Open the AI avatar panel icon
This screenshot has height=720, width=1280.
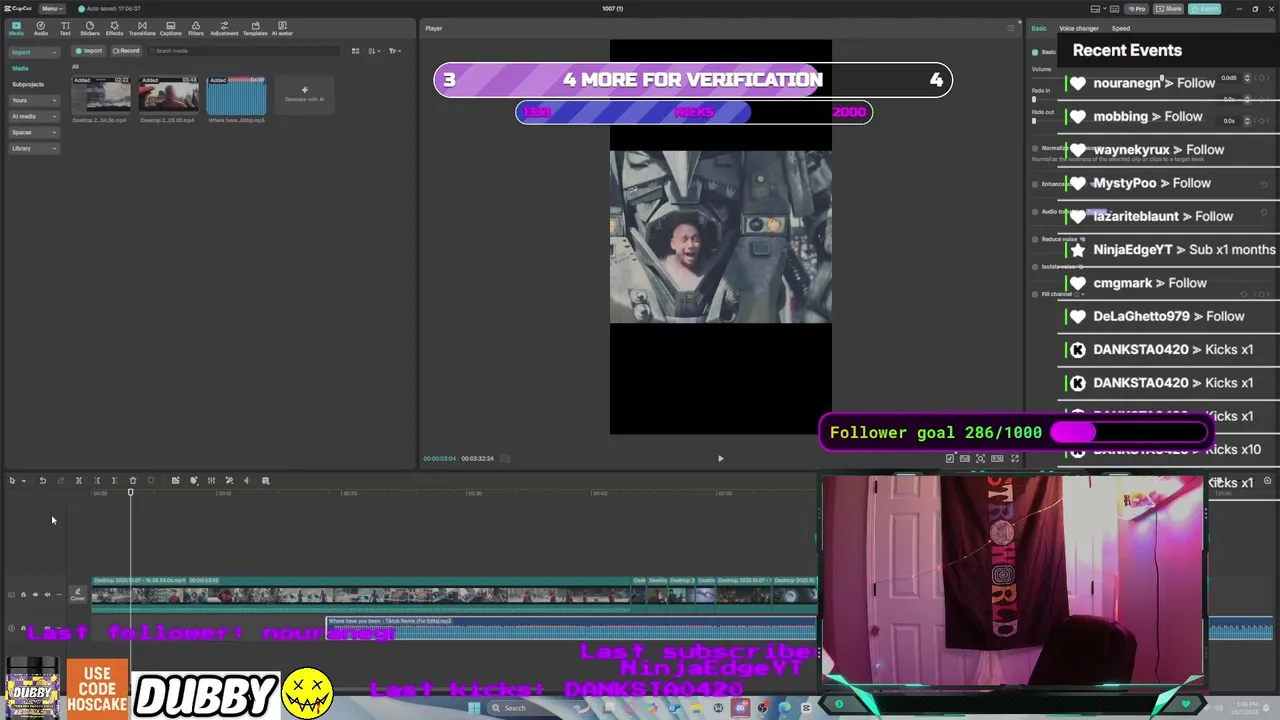tap(283, 28)
